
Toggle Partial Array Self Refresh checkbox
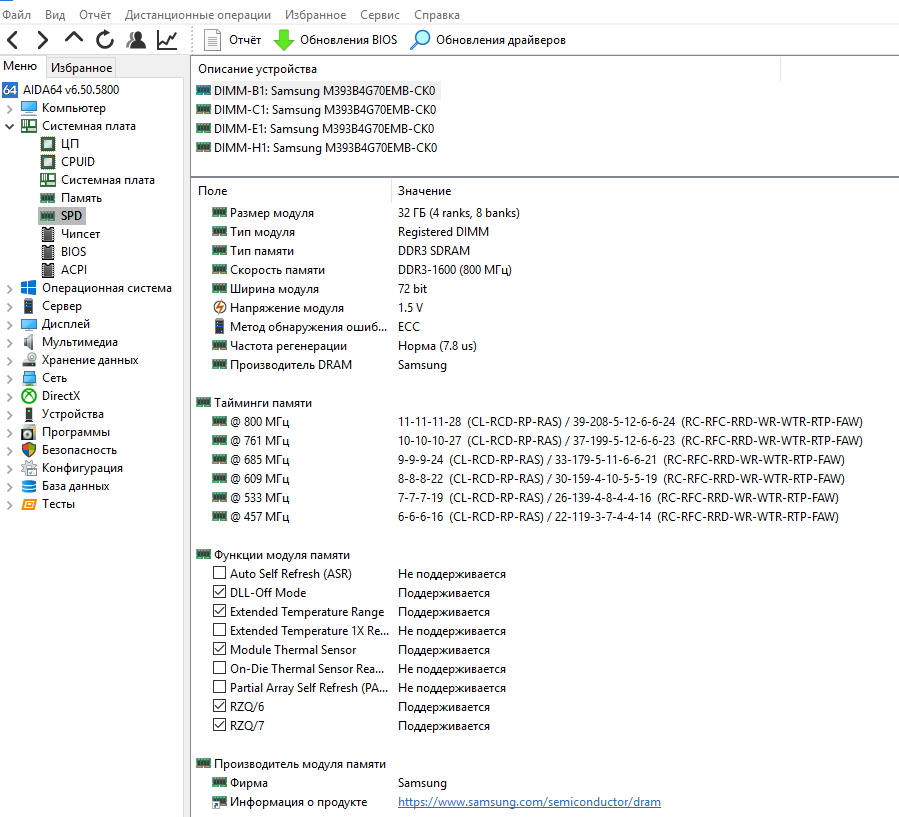click(x=219, y=686)
